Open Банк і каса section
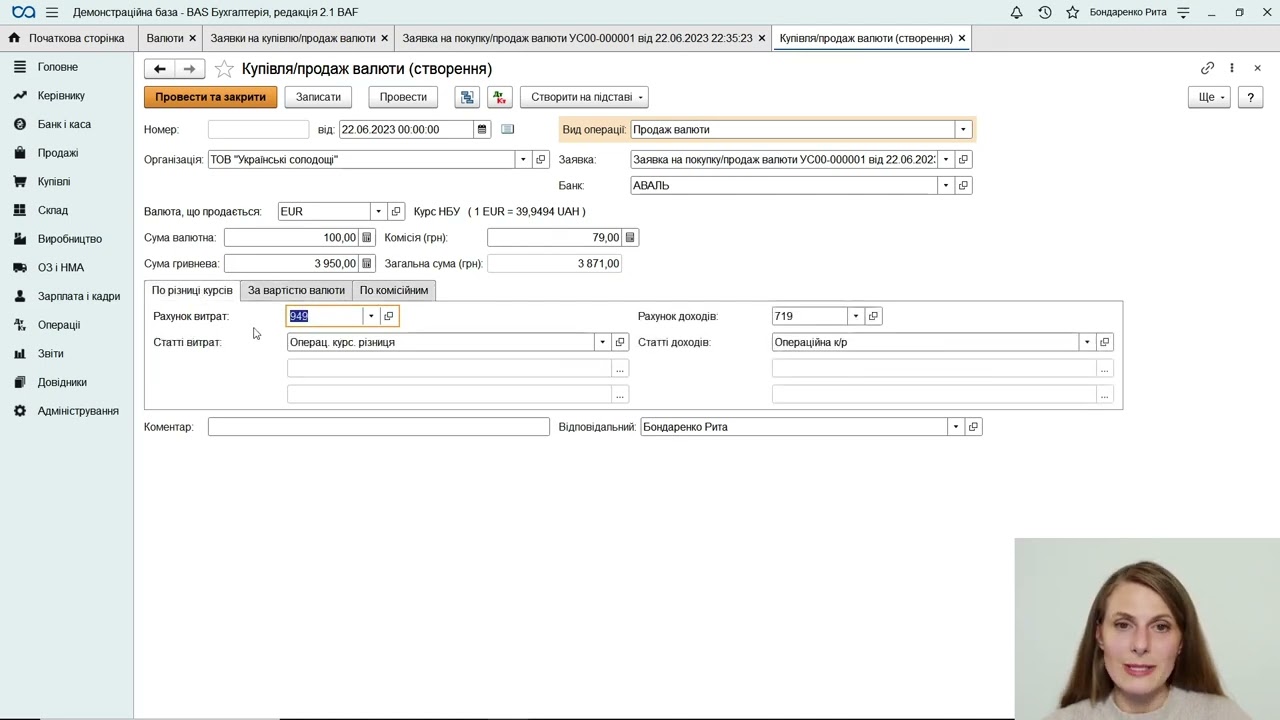Viewport: 1280px width, 720px height. [x=64, y=124]
